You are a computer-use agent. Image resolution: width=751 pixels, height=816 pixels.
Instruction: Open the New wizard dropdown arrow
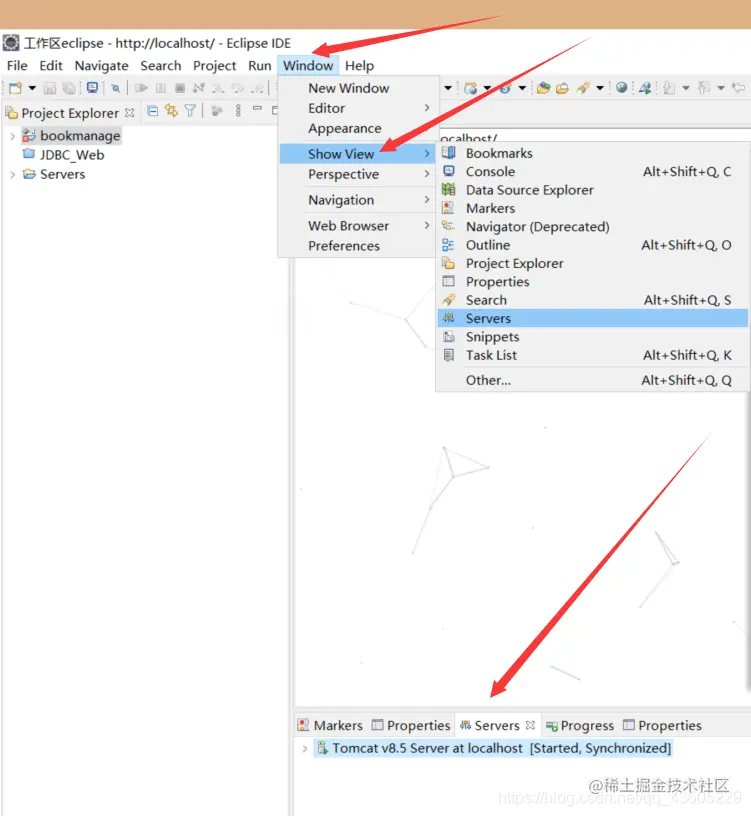(x=32, y=88)
